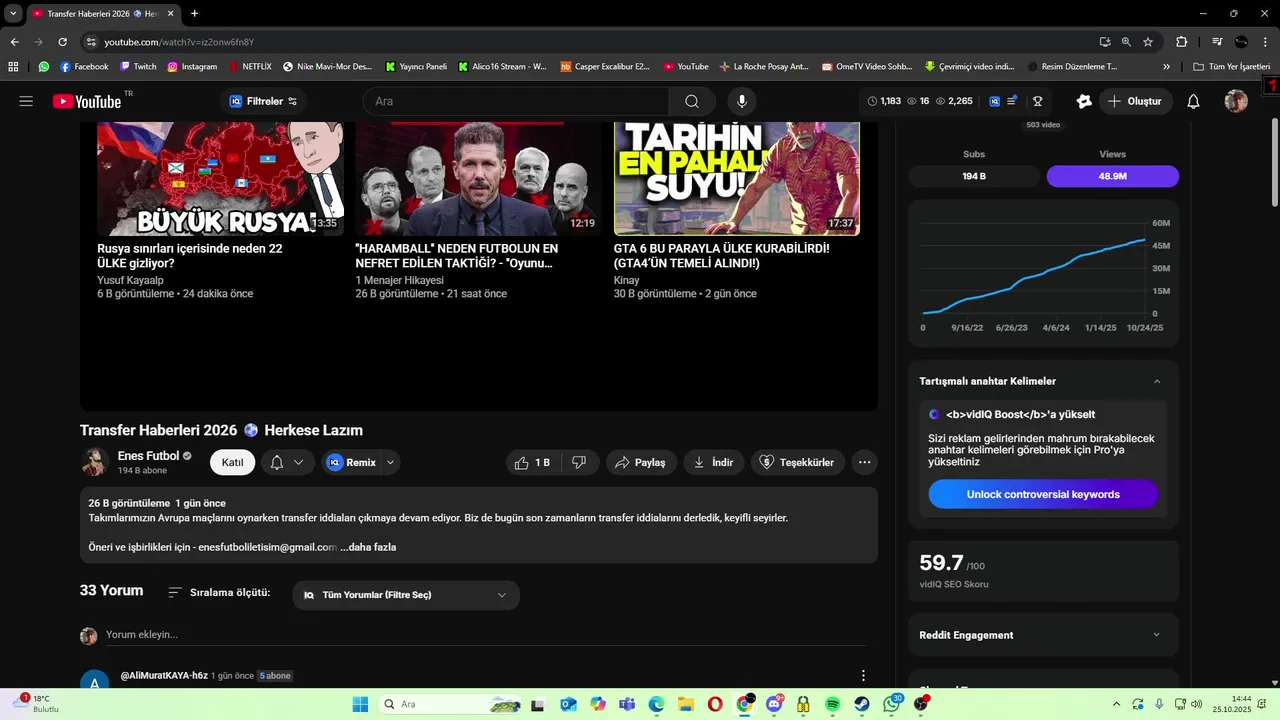The image size is (1280, 720).
Task: Open the GTA 6 video thumbnail
Action: [x=736, y=178]
